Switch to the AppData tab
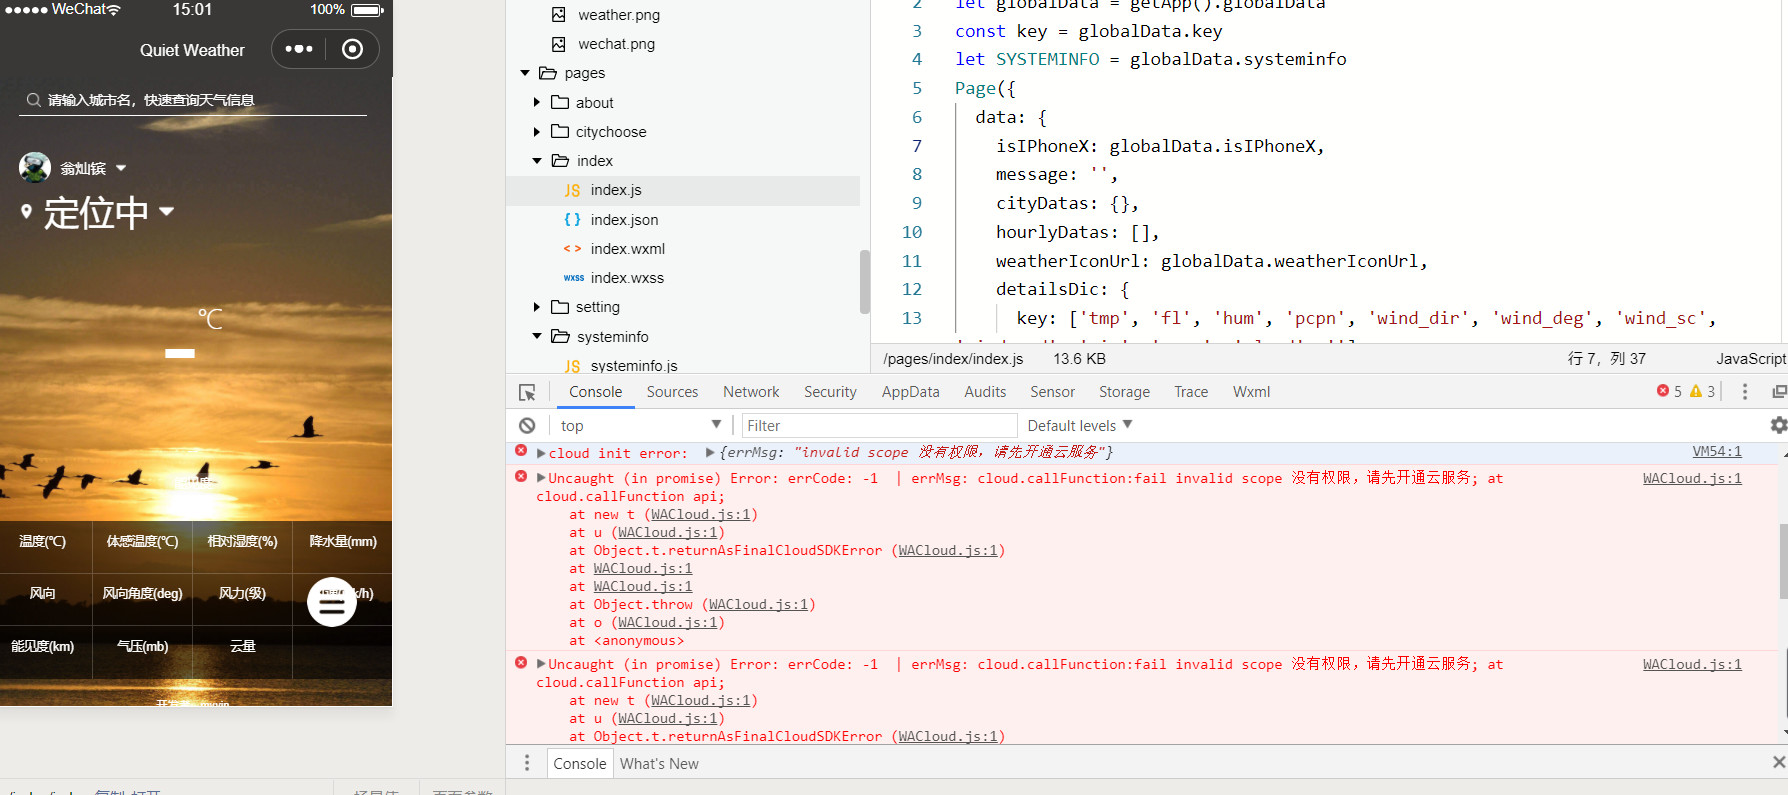This screenshot has height=795, width=1788. click(909, 392)
